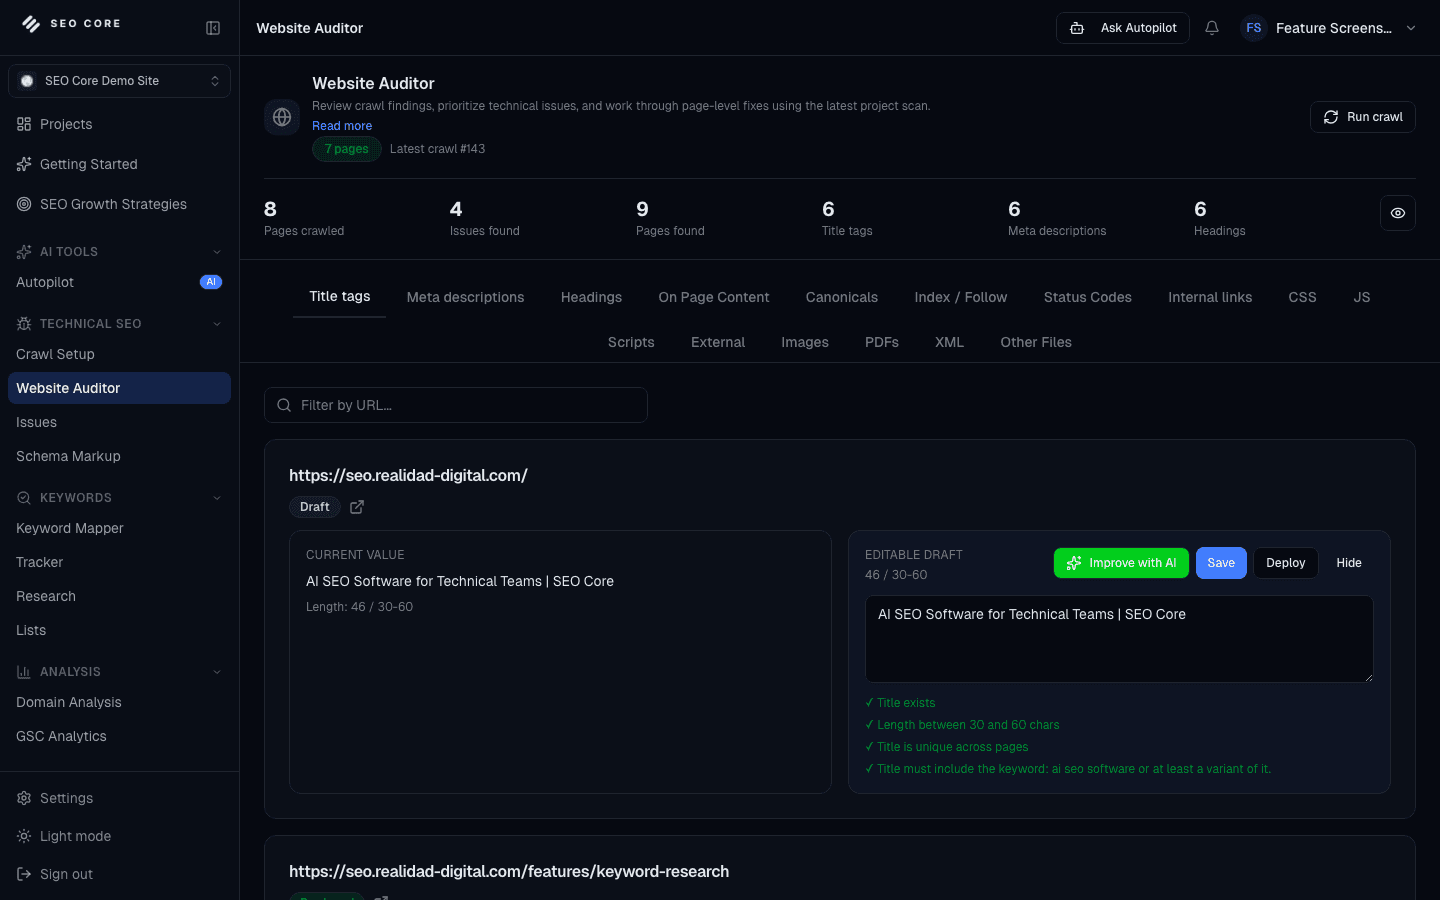Open Keyword Mapper in the sidebar
Image resolution: width=1440 pixels, height=900 pixels.
tap(119, 528)
